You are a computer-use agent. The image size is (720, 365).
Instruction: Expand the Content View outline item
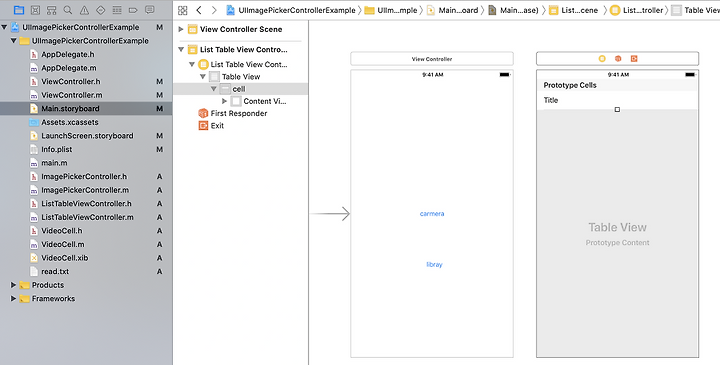pos(224,101)
